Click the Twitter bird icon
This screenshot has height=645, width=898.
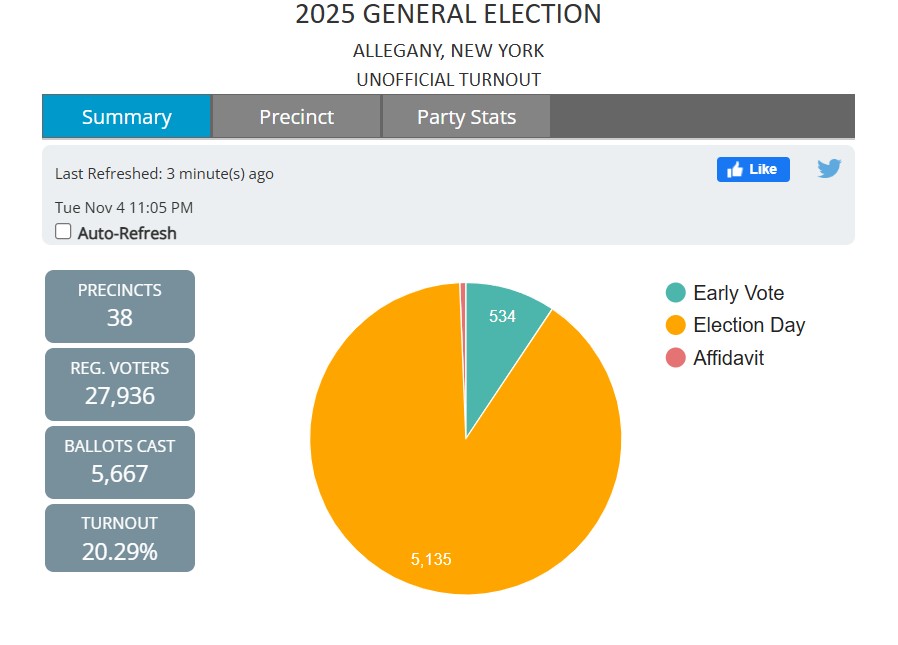pyautogui.click(x=829, y=169)
